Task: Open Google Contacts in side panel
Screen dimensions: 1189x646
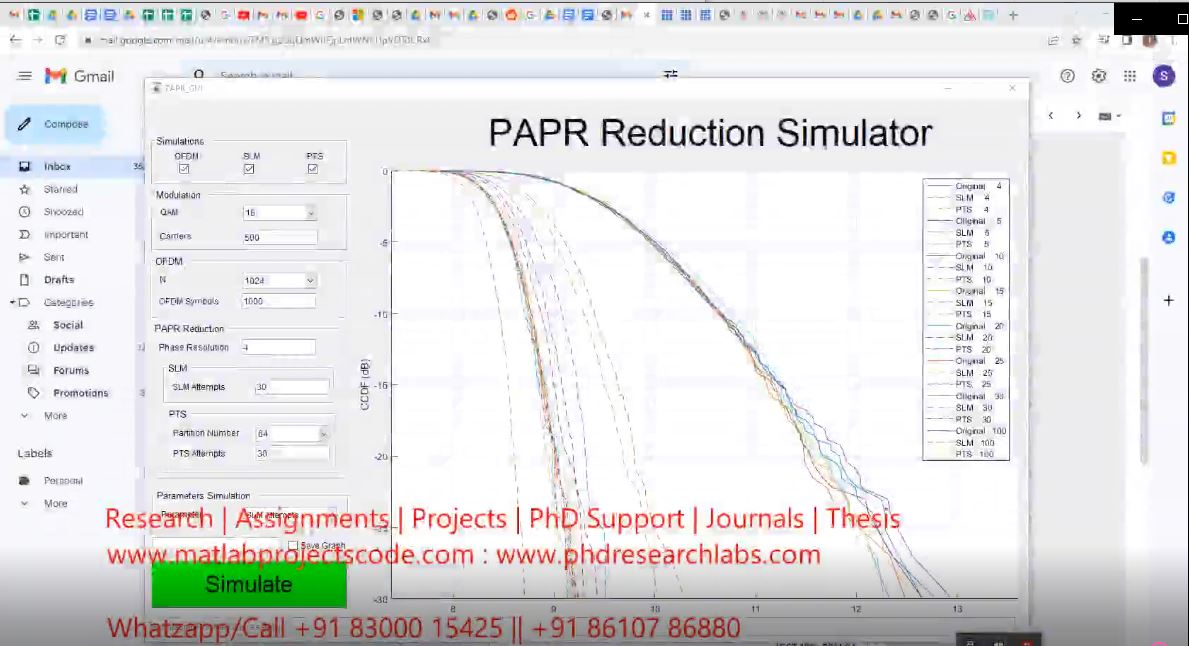Action: pyautogui.click(x=1168, y=238)
